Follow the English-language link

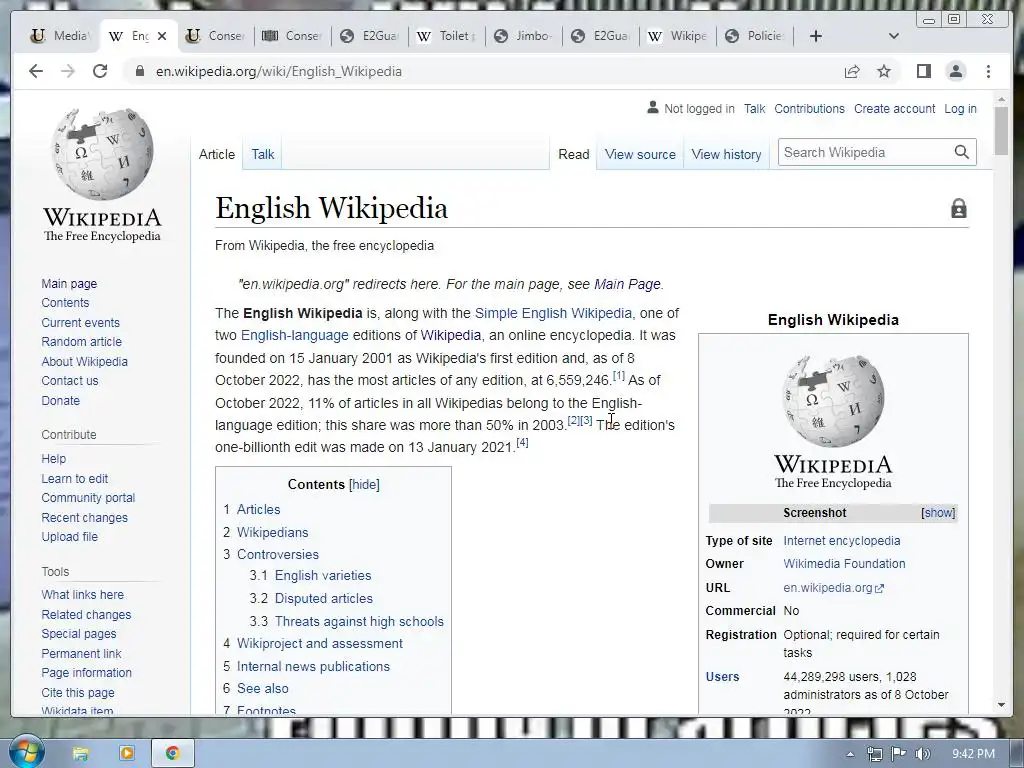[x=295, y=335]
